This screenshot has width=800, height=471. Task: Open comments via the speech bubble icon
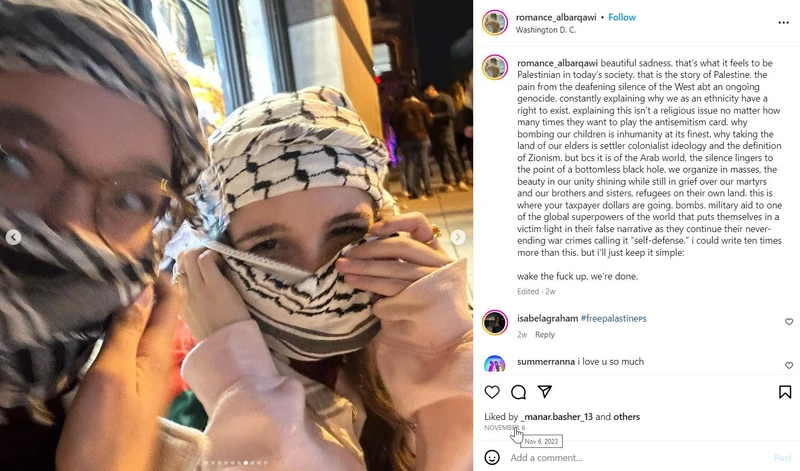[x=518, y=392]
